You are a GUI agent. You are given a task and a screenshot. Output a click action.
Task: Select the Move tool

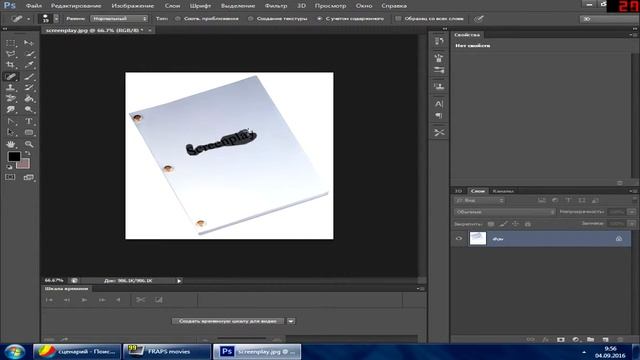[29, 42]
